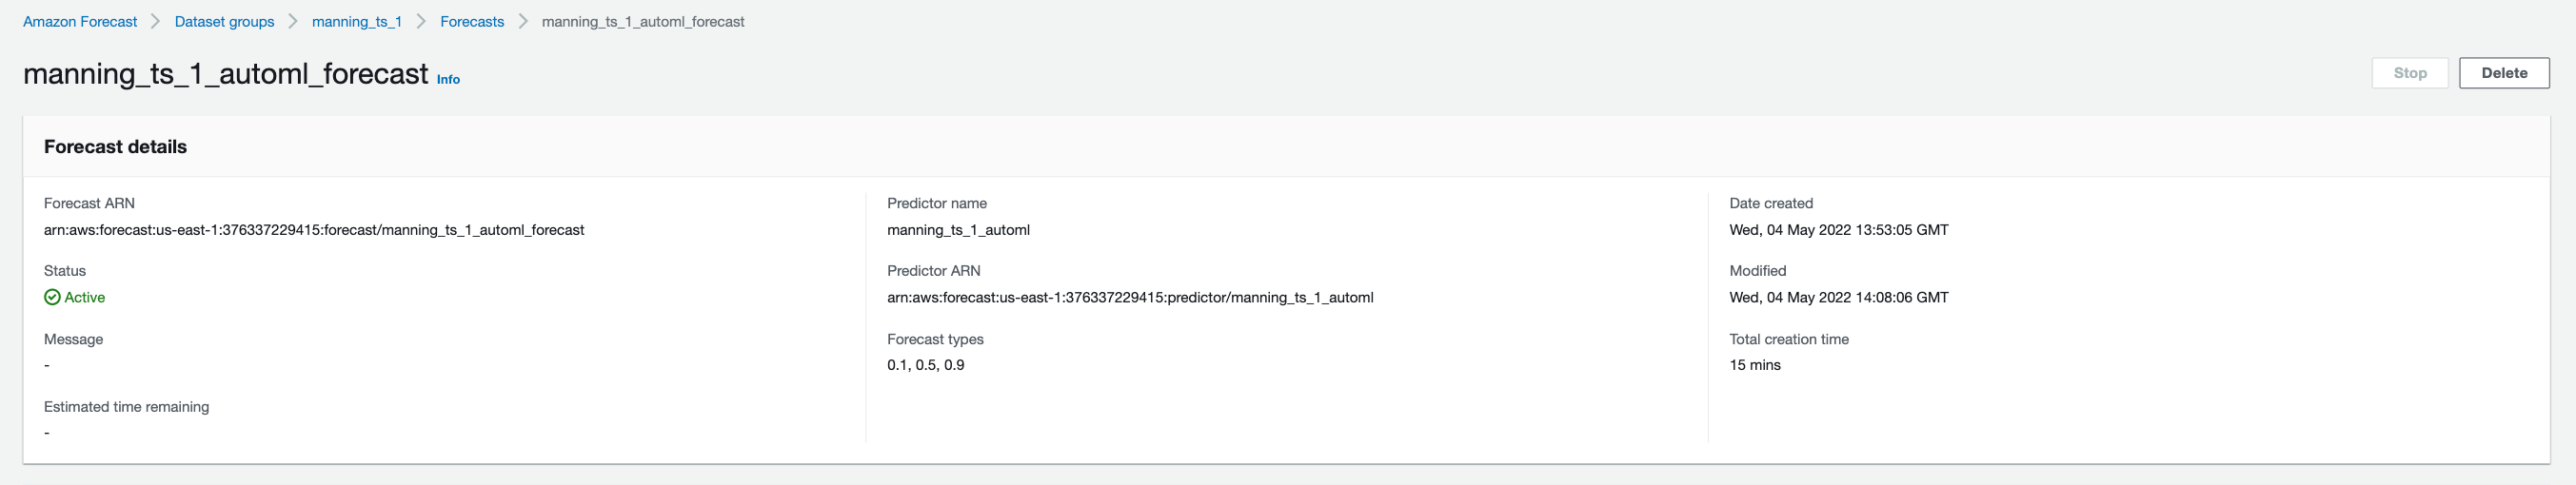Image resolution: width=2576 pixels, height=485 pixels.
Task: Click the chevron after Dataset groups breadcrumb
Action: [293, 22]
